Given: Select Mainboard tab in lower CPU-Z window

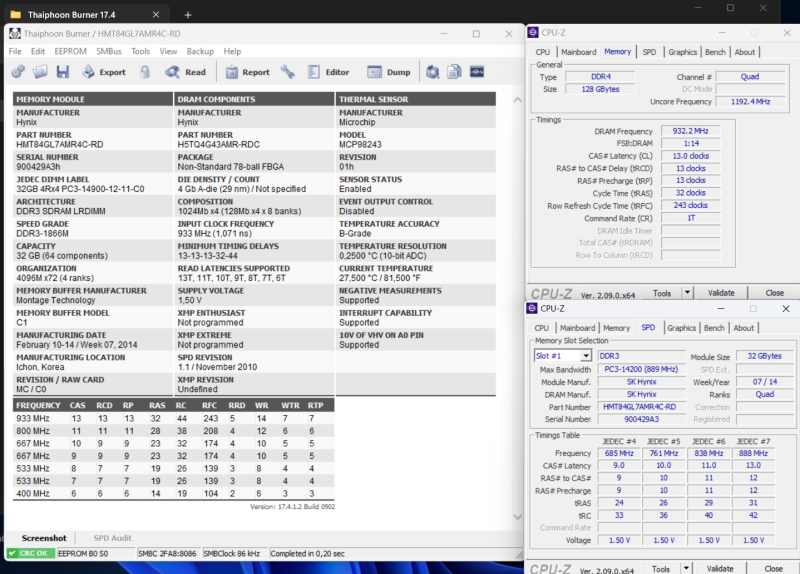Looking at the screenshot, I should [578, 328].
